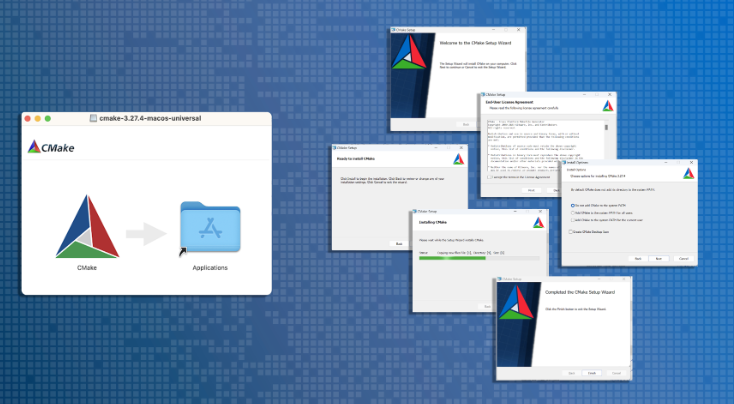The width and height of the screenshot is (734, 404).
Task: Click title bar icon of License Agreement window
Action: (x=484, y=95)
